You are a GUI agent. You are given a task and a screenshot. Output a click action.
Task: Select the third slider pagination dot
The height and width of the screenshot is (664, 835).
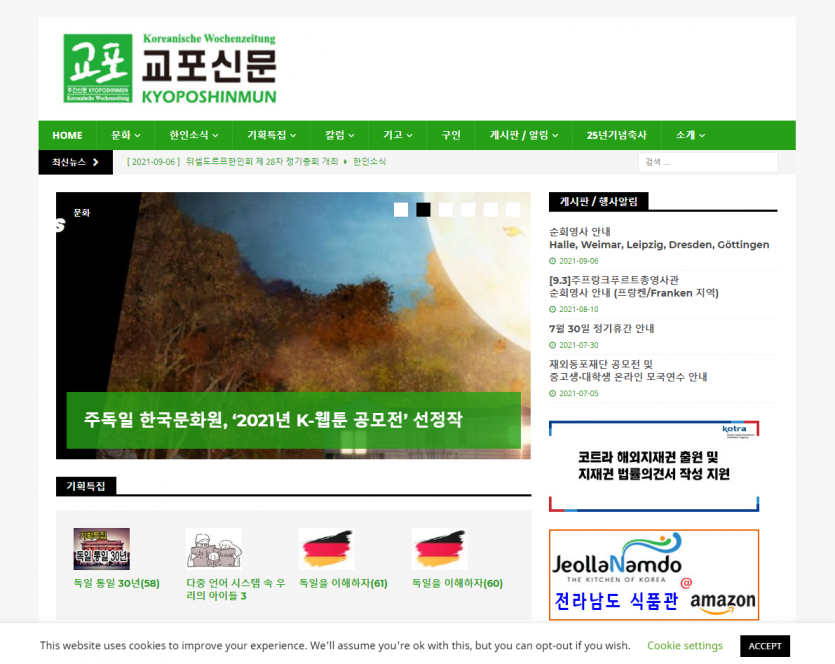(x=446, y=209)
